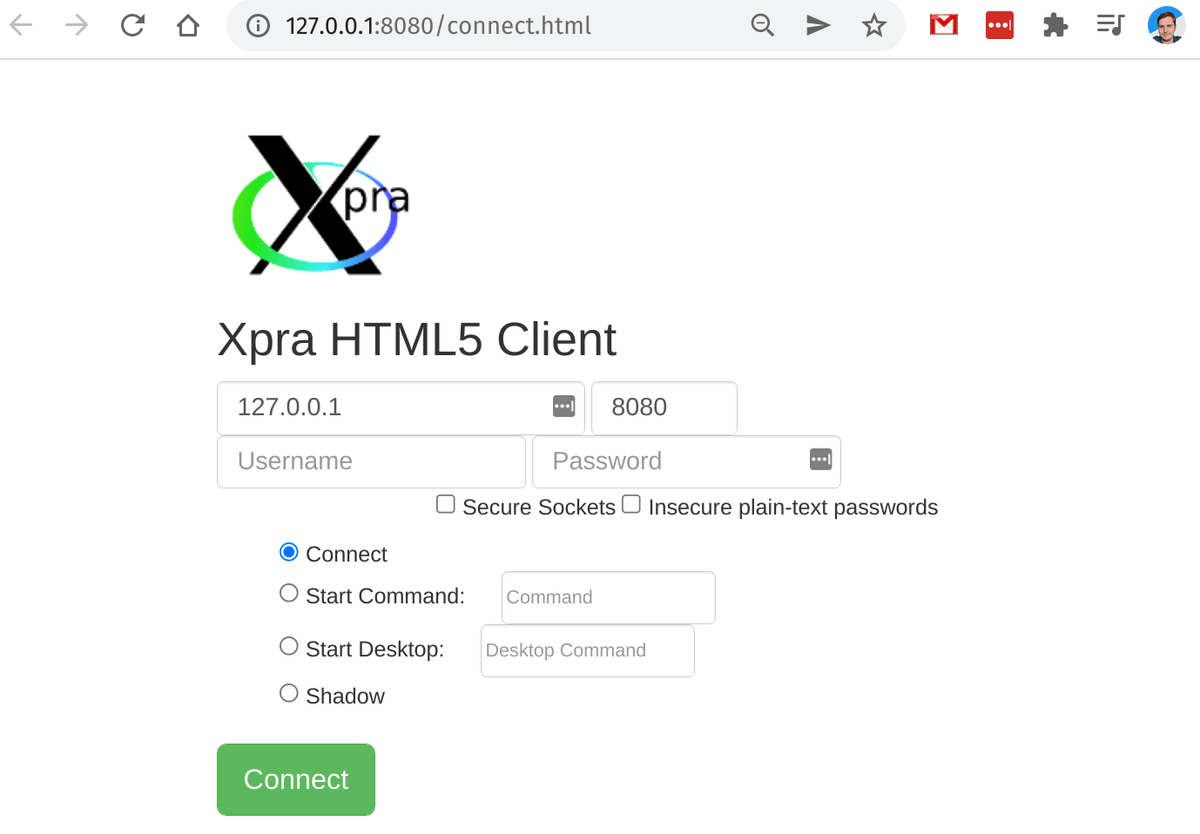Click the Gmail icon in the browser toolbar
The height and width of the screenshot is (834, 1200).
(x=943, y=25)
